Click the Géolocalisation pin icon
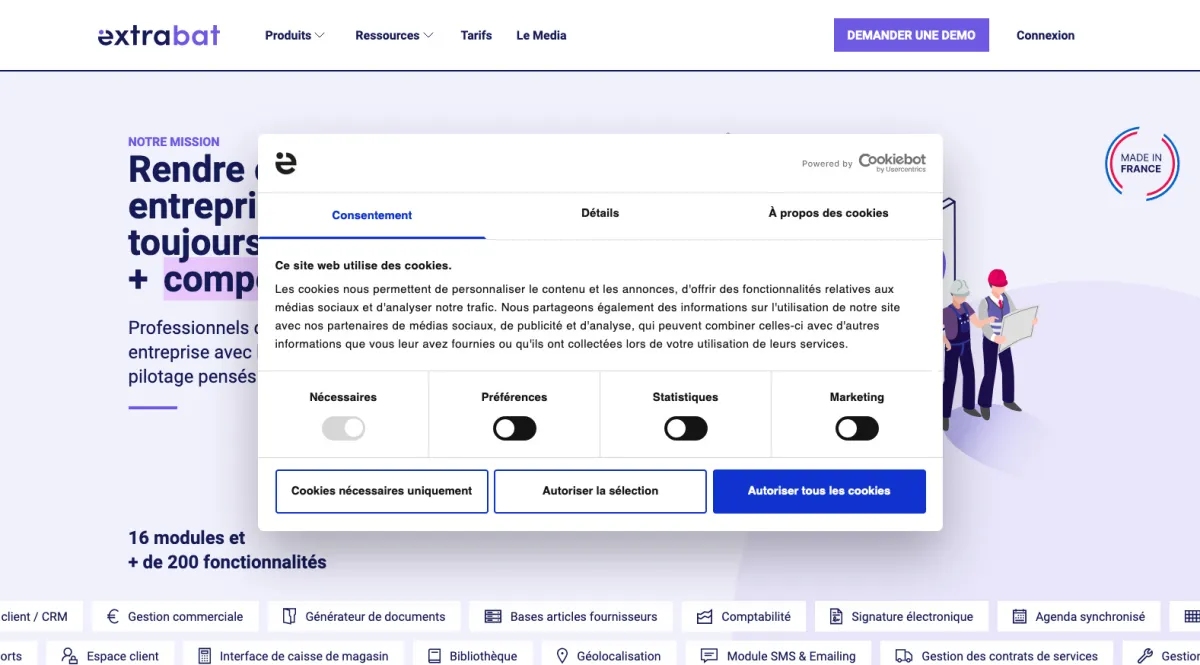The image size is (1200, 665). click(x=564, y=655)
